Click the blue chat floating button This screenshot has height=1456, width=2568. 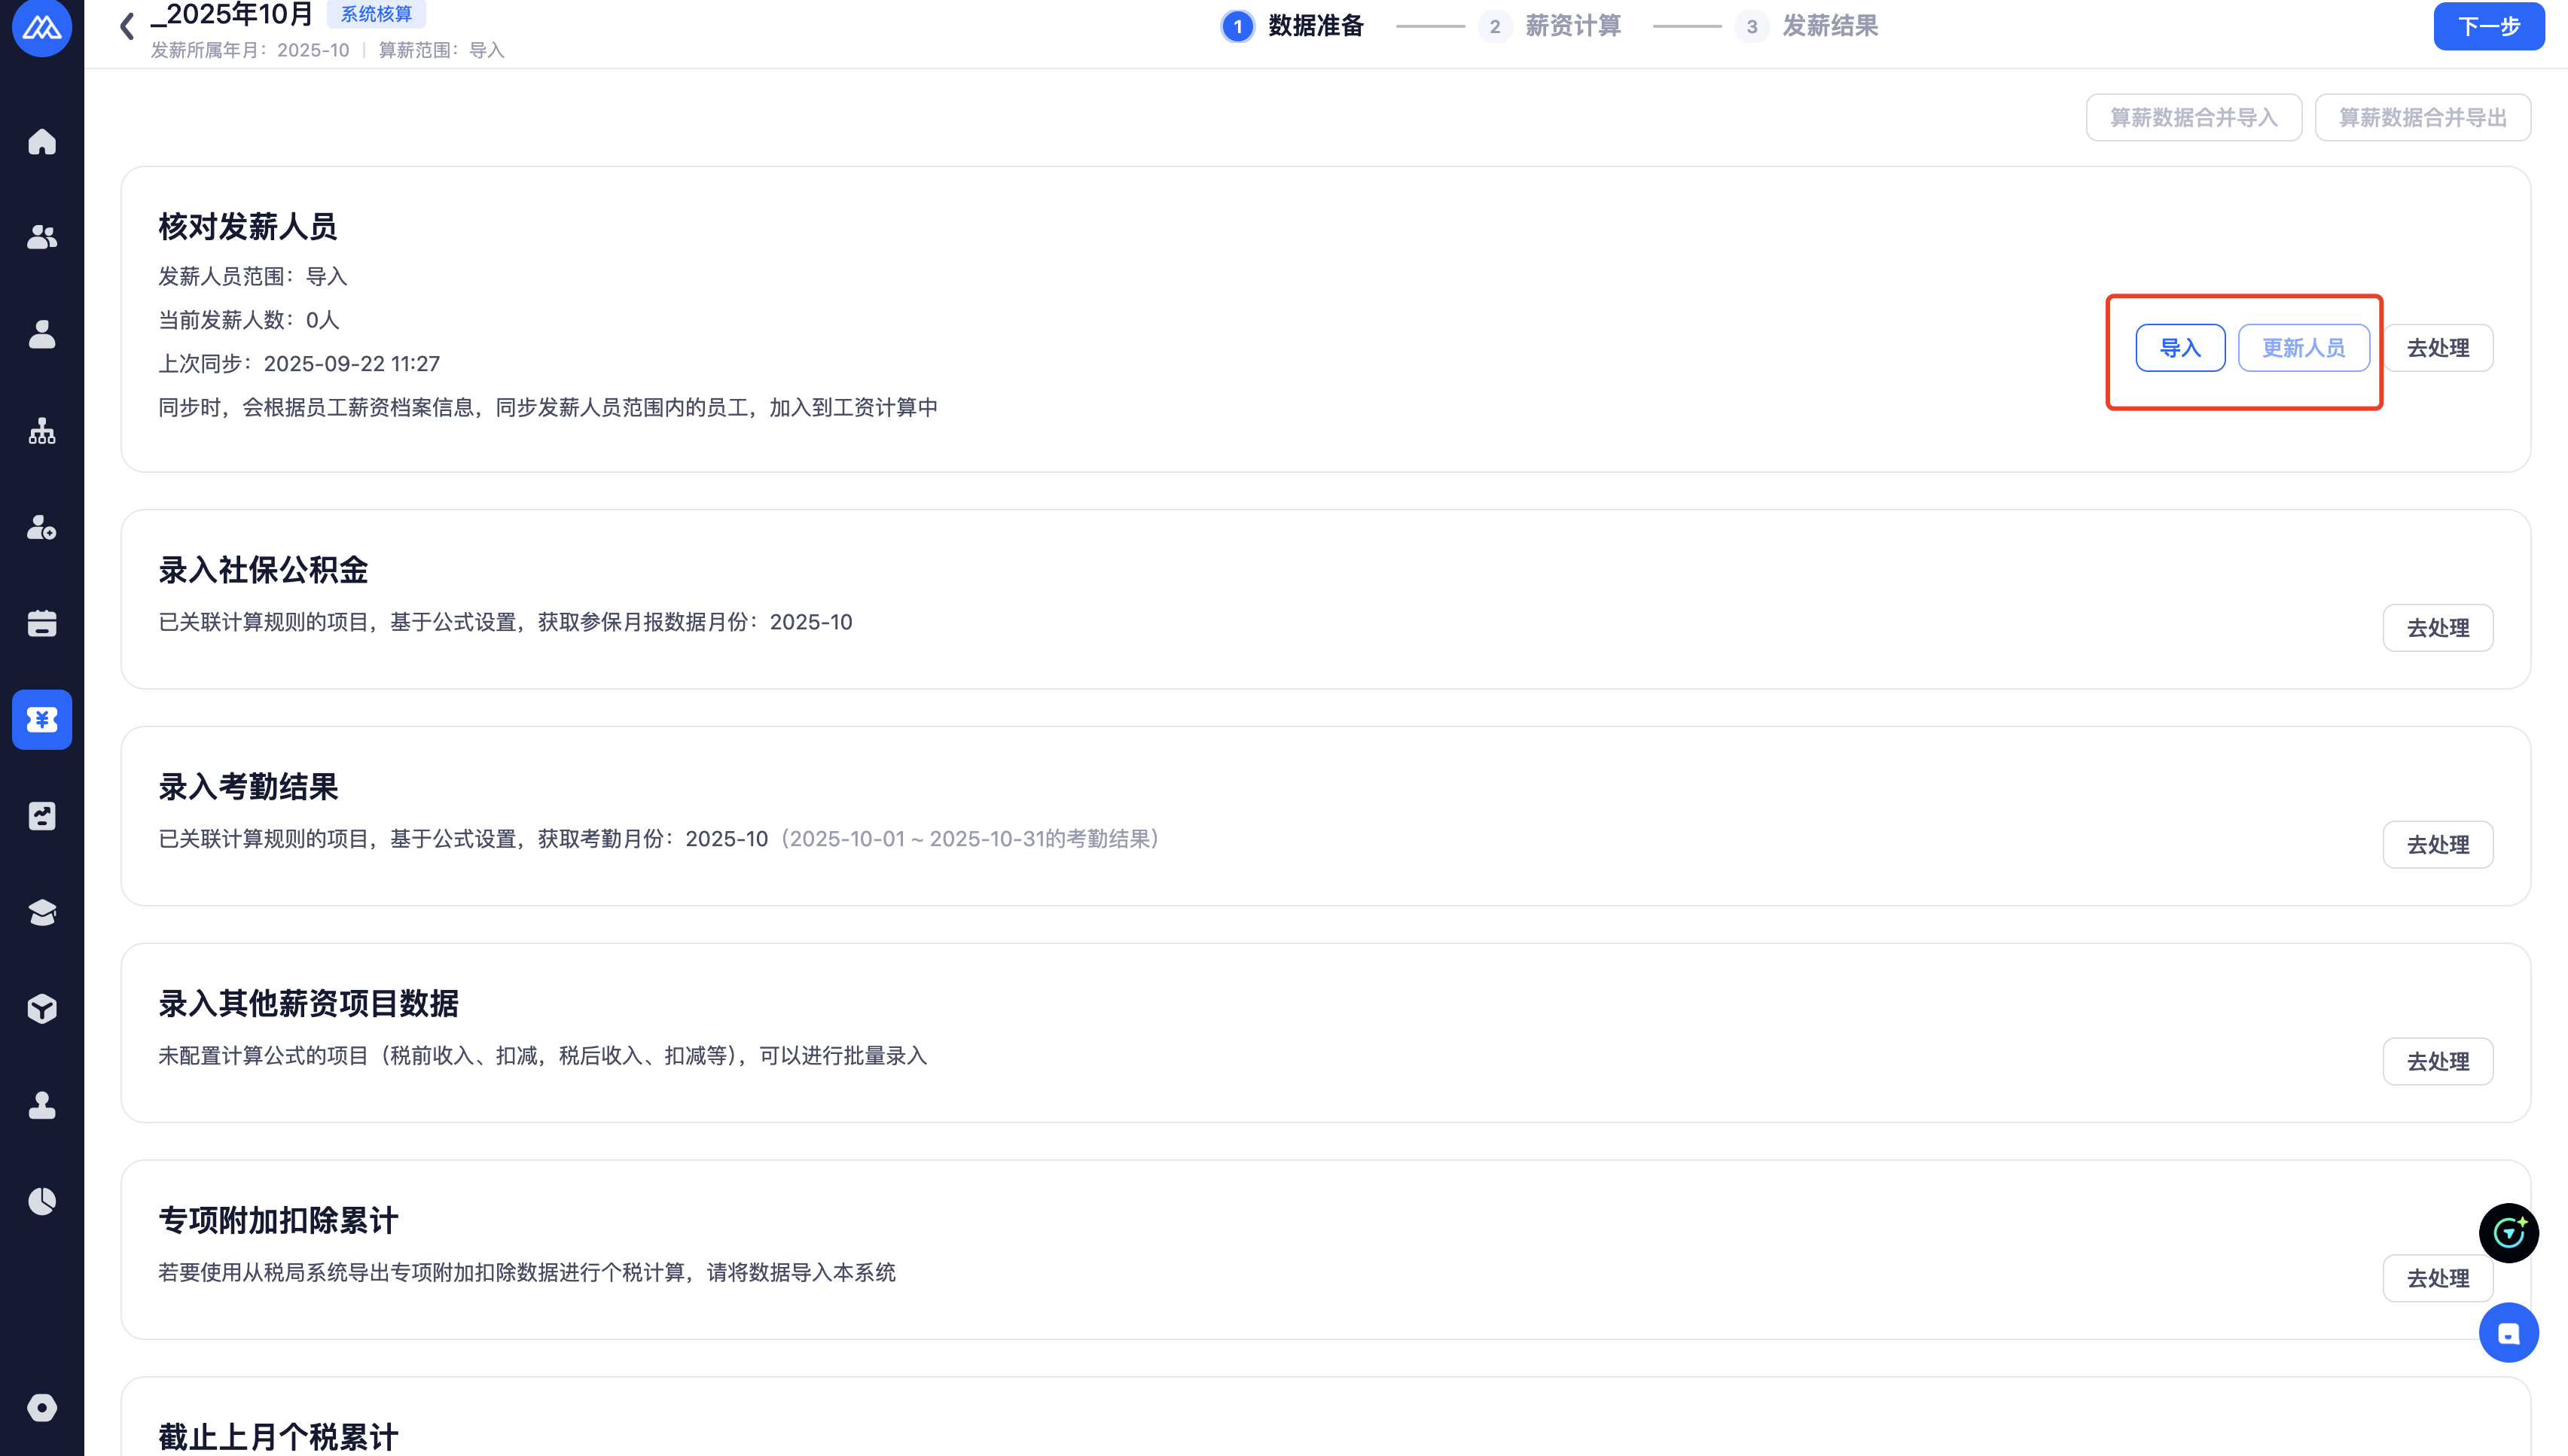pyautogui.click(x=2508, y=1333)
